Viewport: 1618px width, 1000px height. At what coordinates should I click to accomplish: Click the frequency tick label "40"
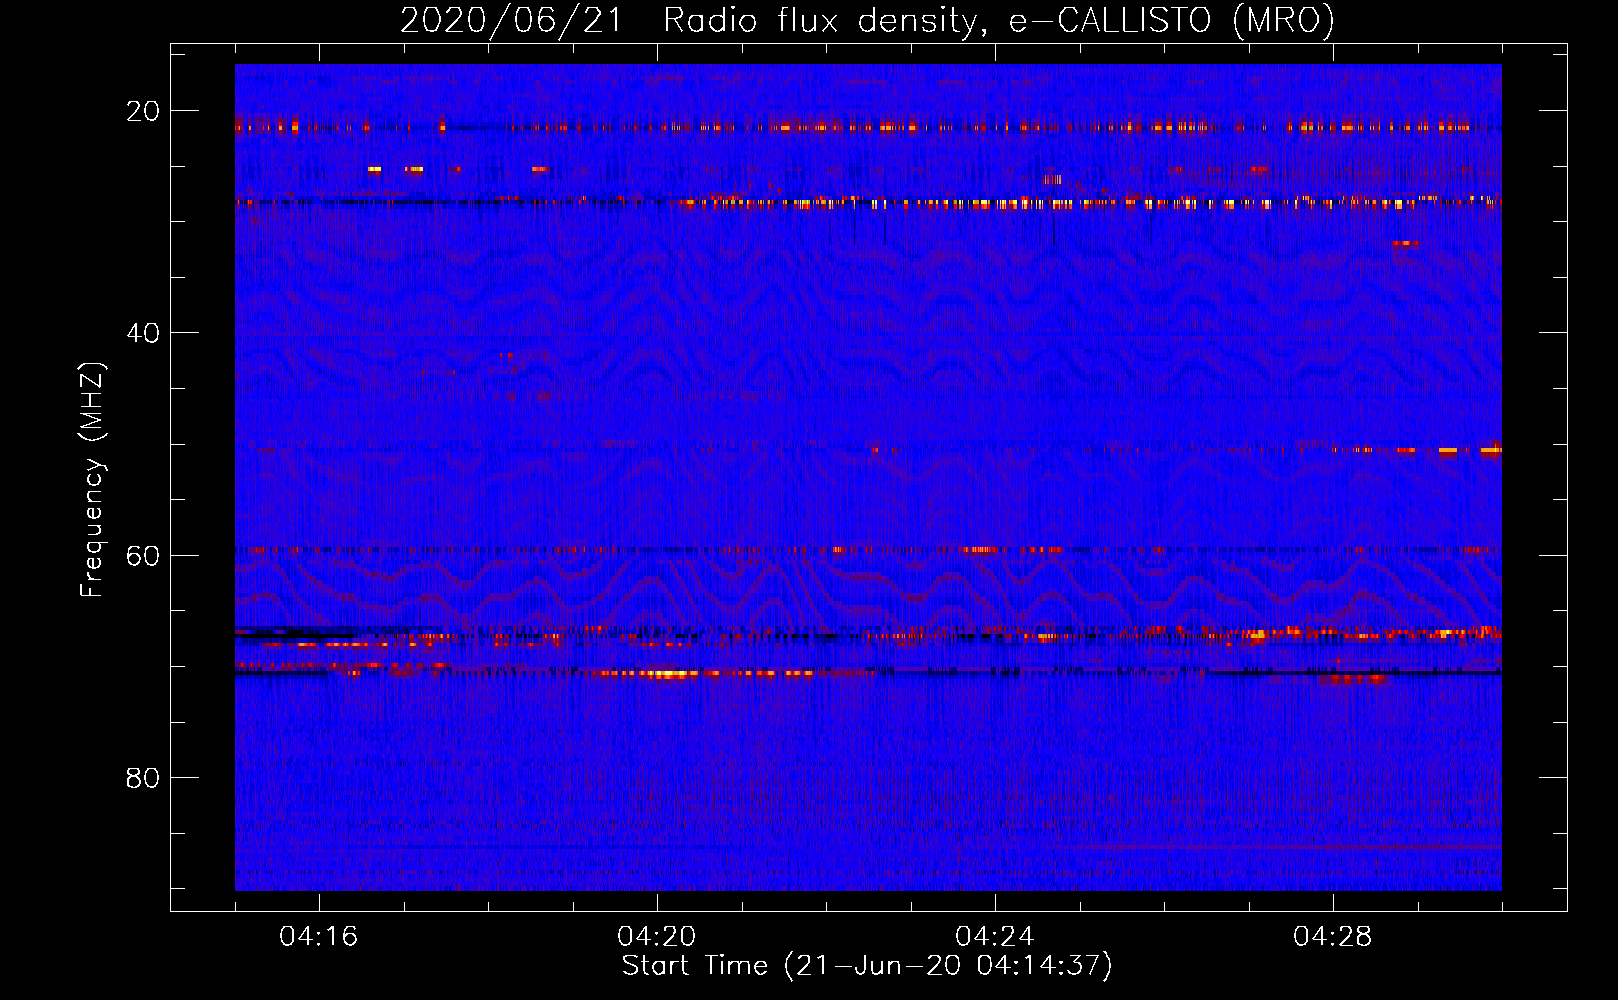(143, 333)
